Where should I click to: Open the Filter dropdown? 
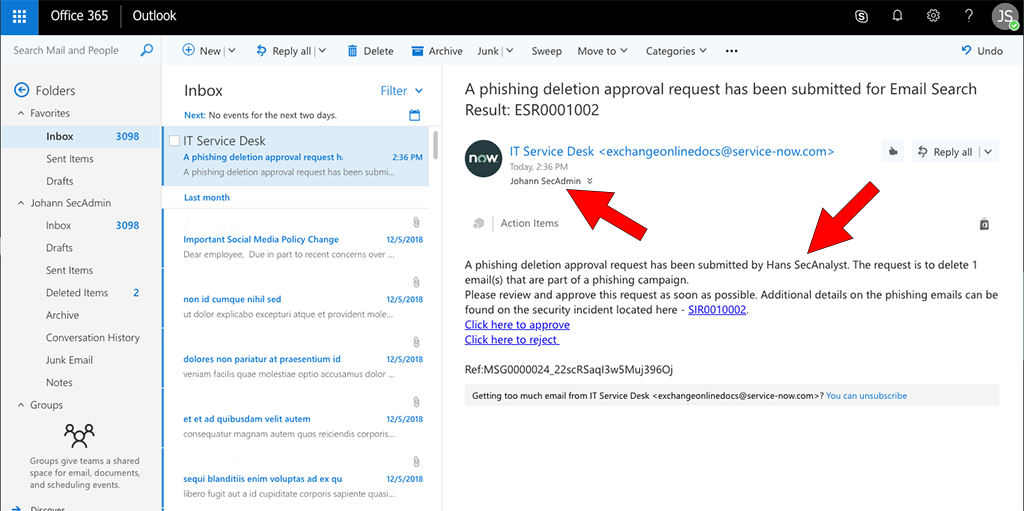point(402,91)
